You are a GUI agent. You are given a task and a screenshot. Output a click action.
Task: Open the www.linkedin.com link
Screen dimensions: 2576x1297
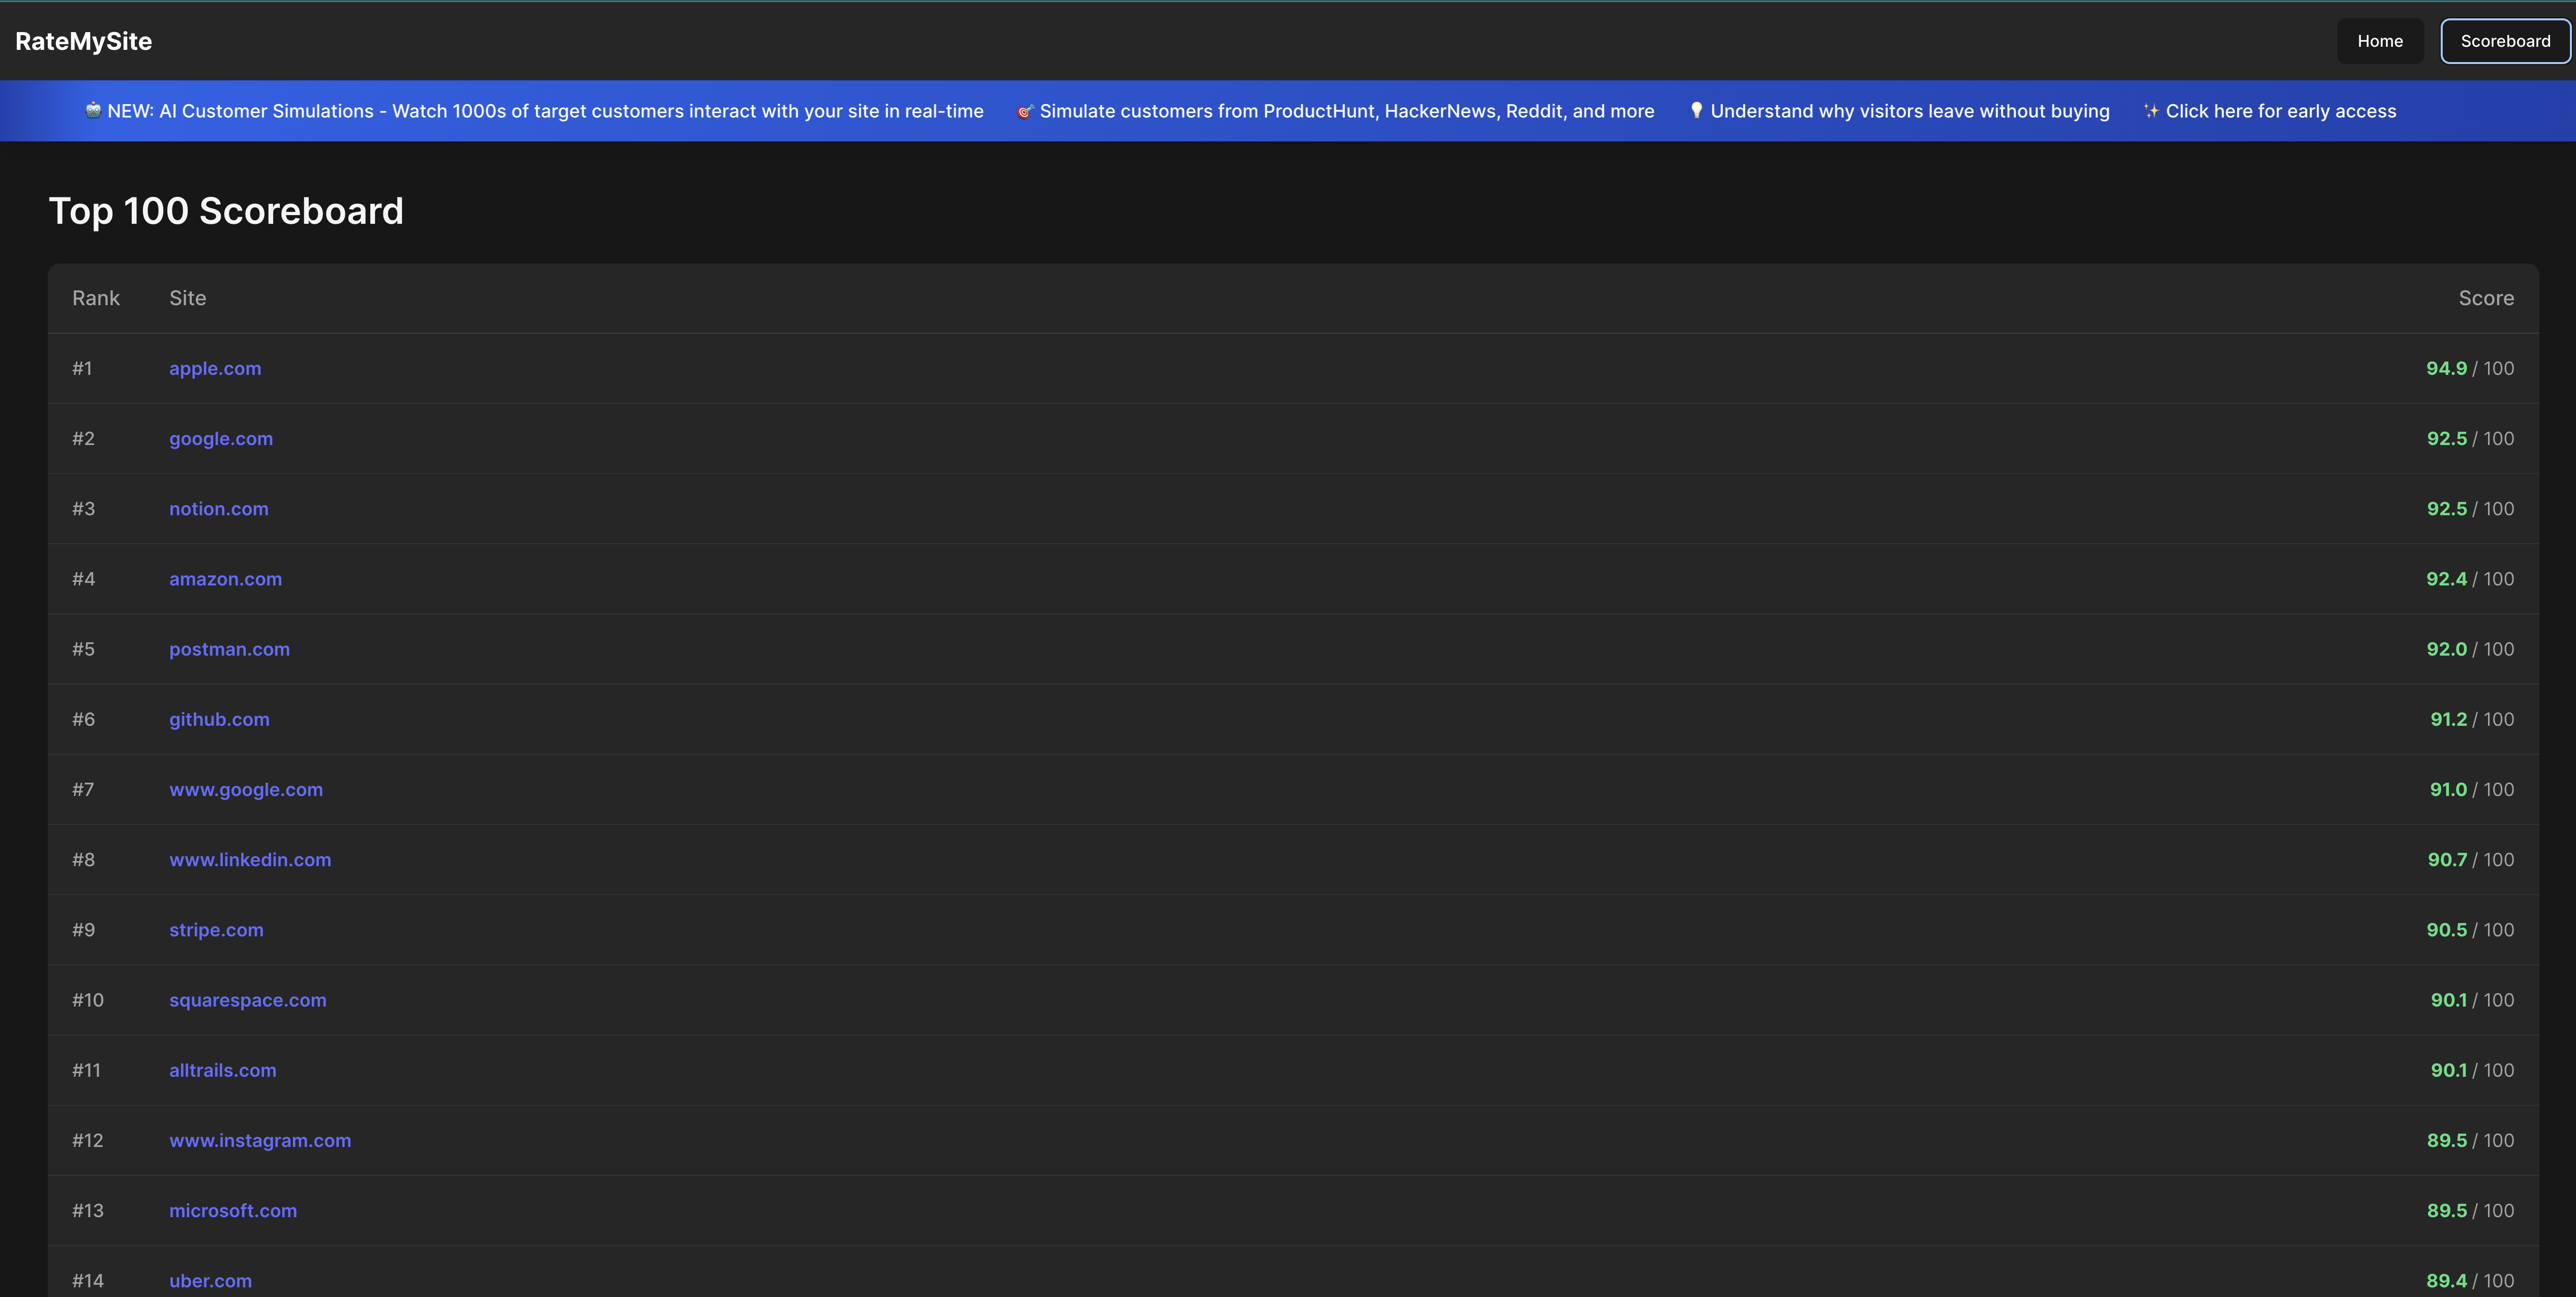point(250,859)
